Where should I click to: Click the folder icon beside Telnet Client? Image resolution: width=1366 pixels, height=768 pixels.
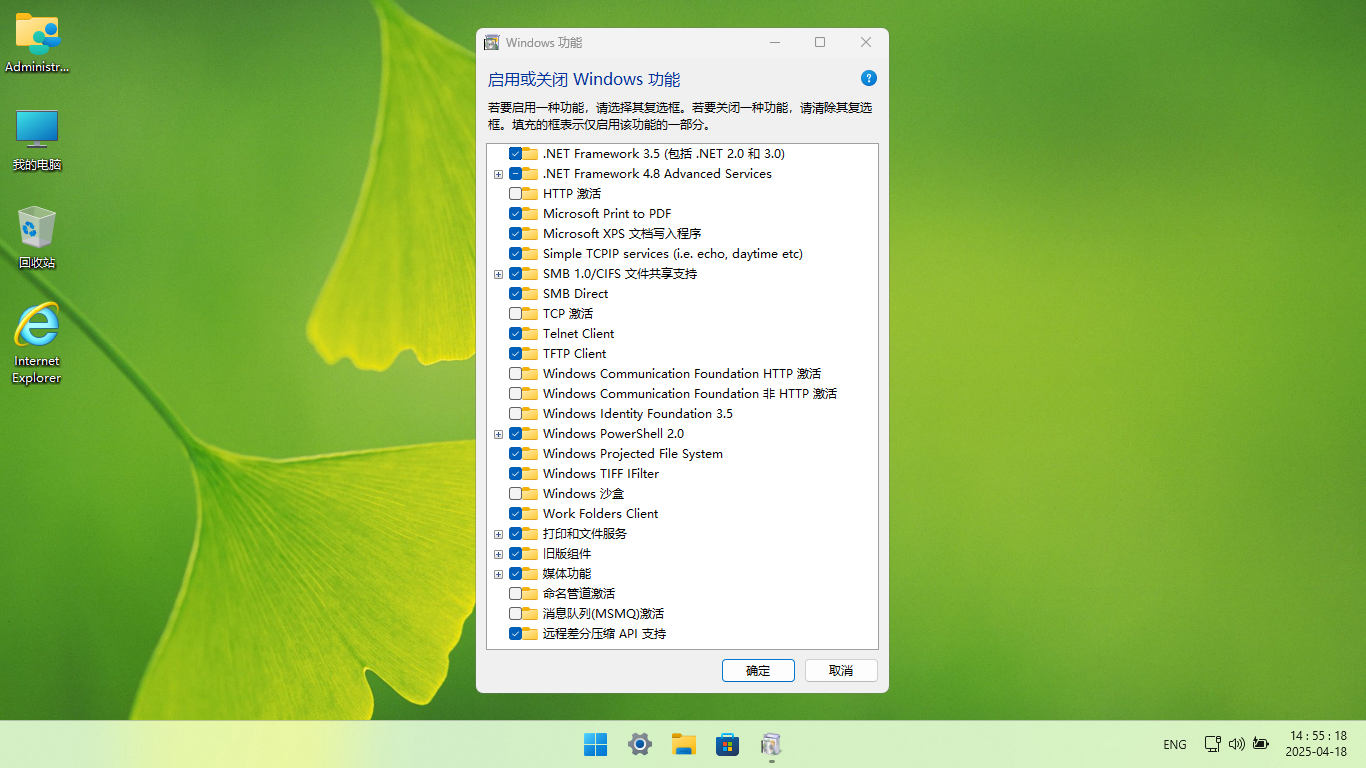(531, 333)
